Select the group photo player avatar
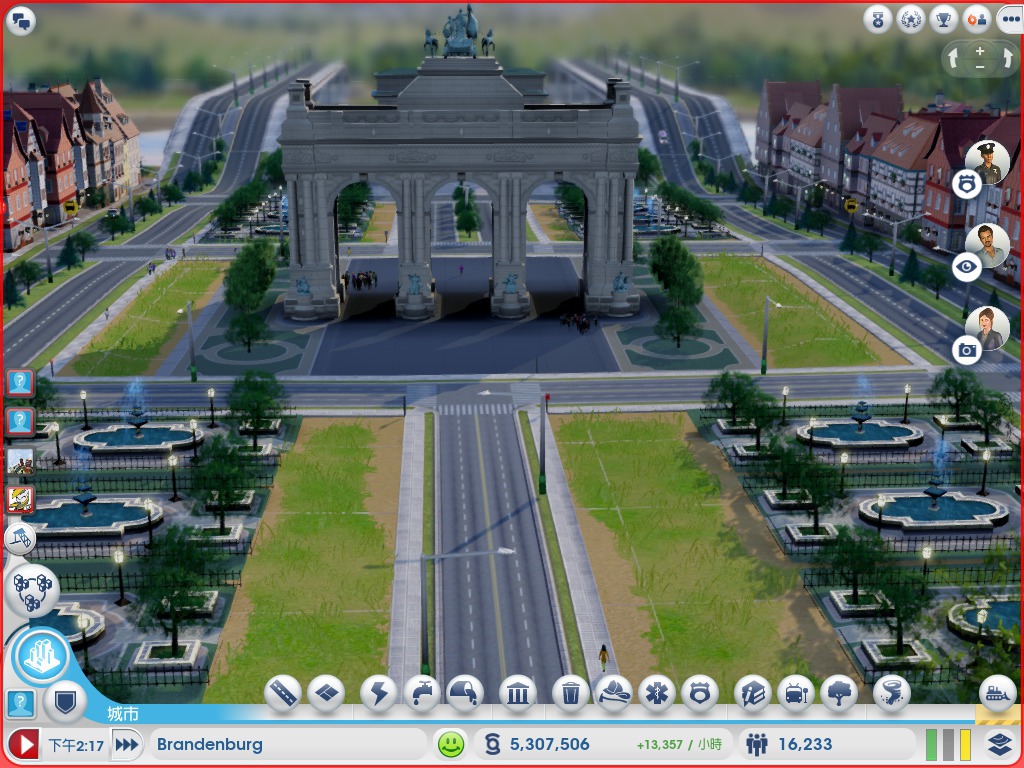The height and width of the screenshot is (768, 1024). (20, 461)
